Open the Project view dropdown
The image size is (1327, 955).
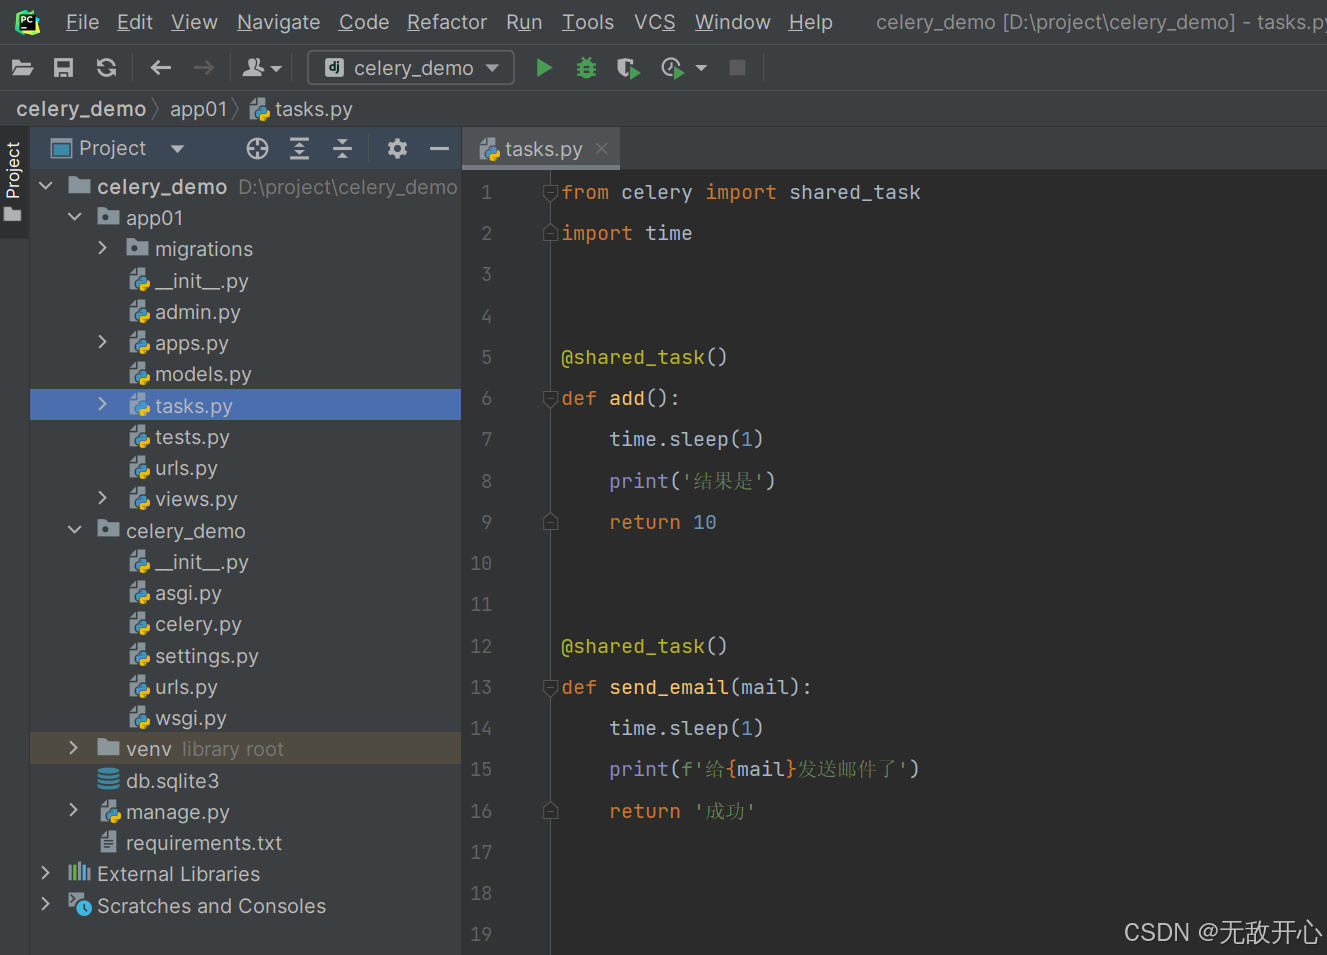[177, 149]
